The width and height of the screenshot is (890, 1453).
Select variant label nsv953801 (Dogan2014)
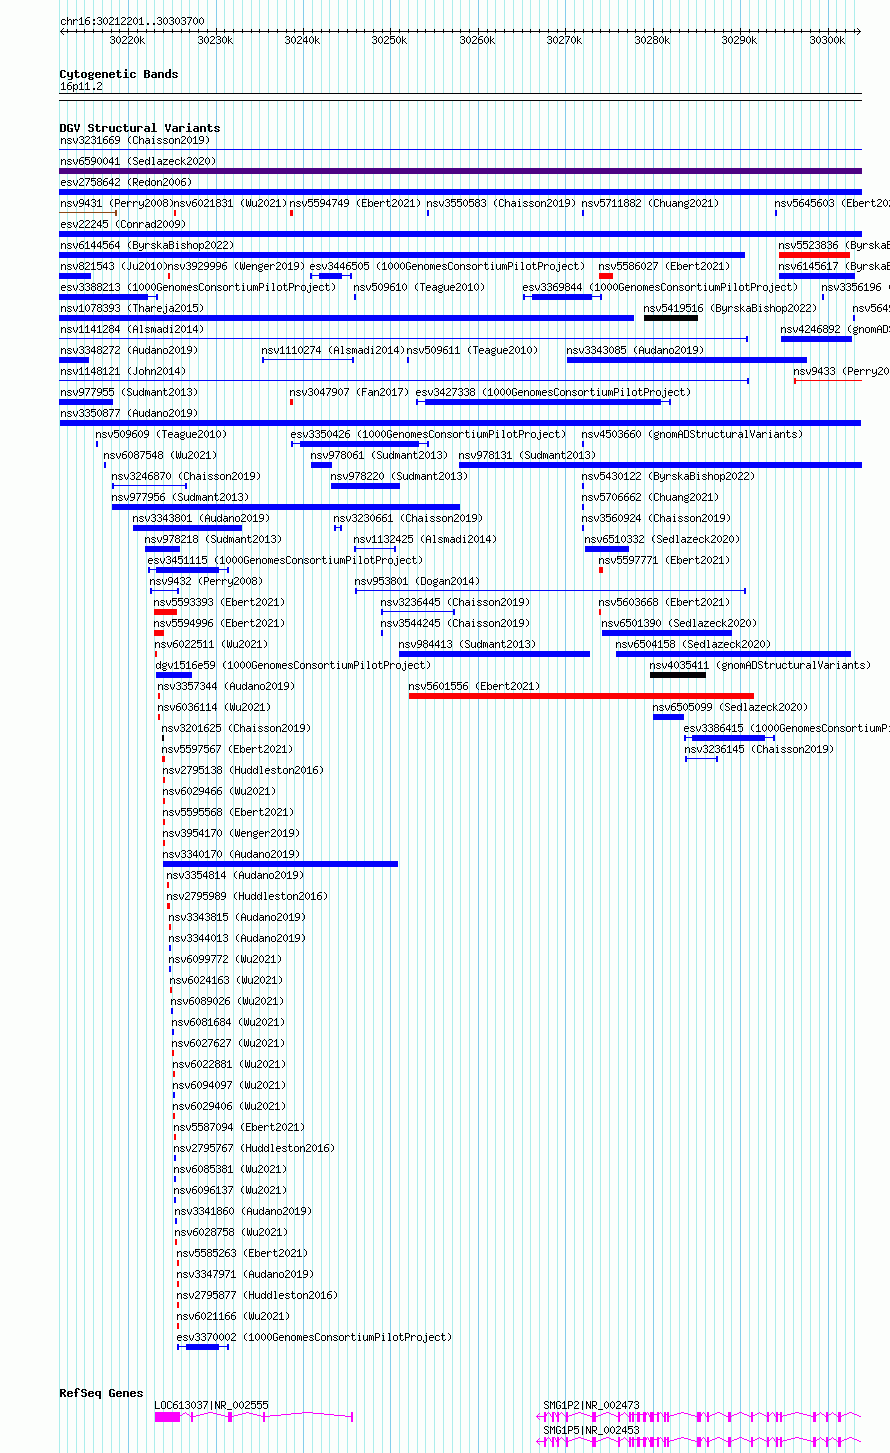418,582
